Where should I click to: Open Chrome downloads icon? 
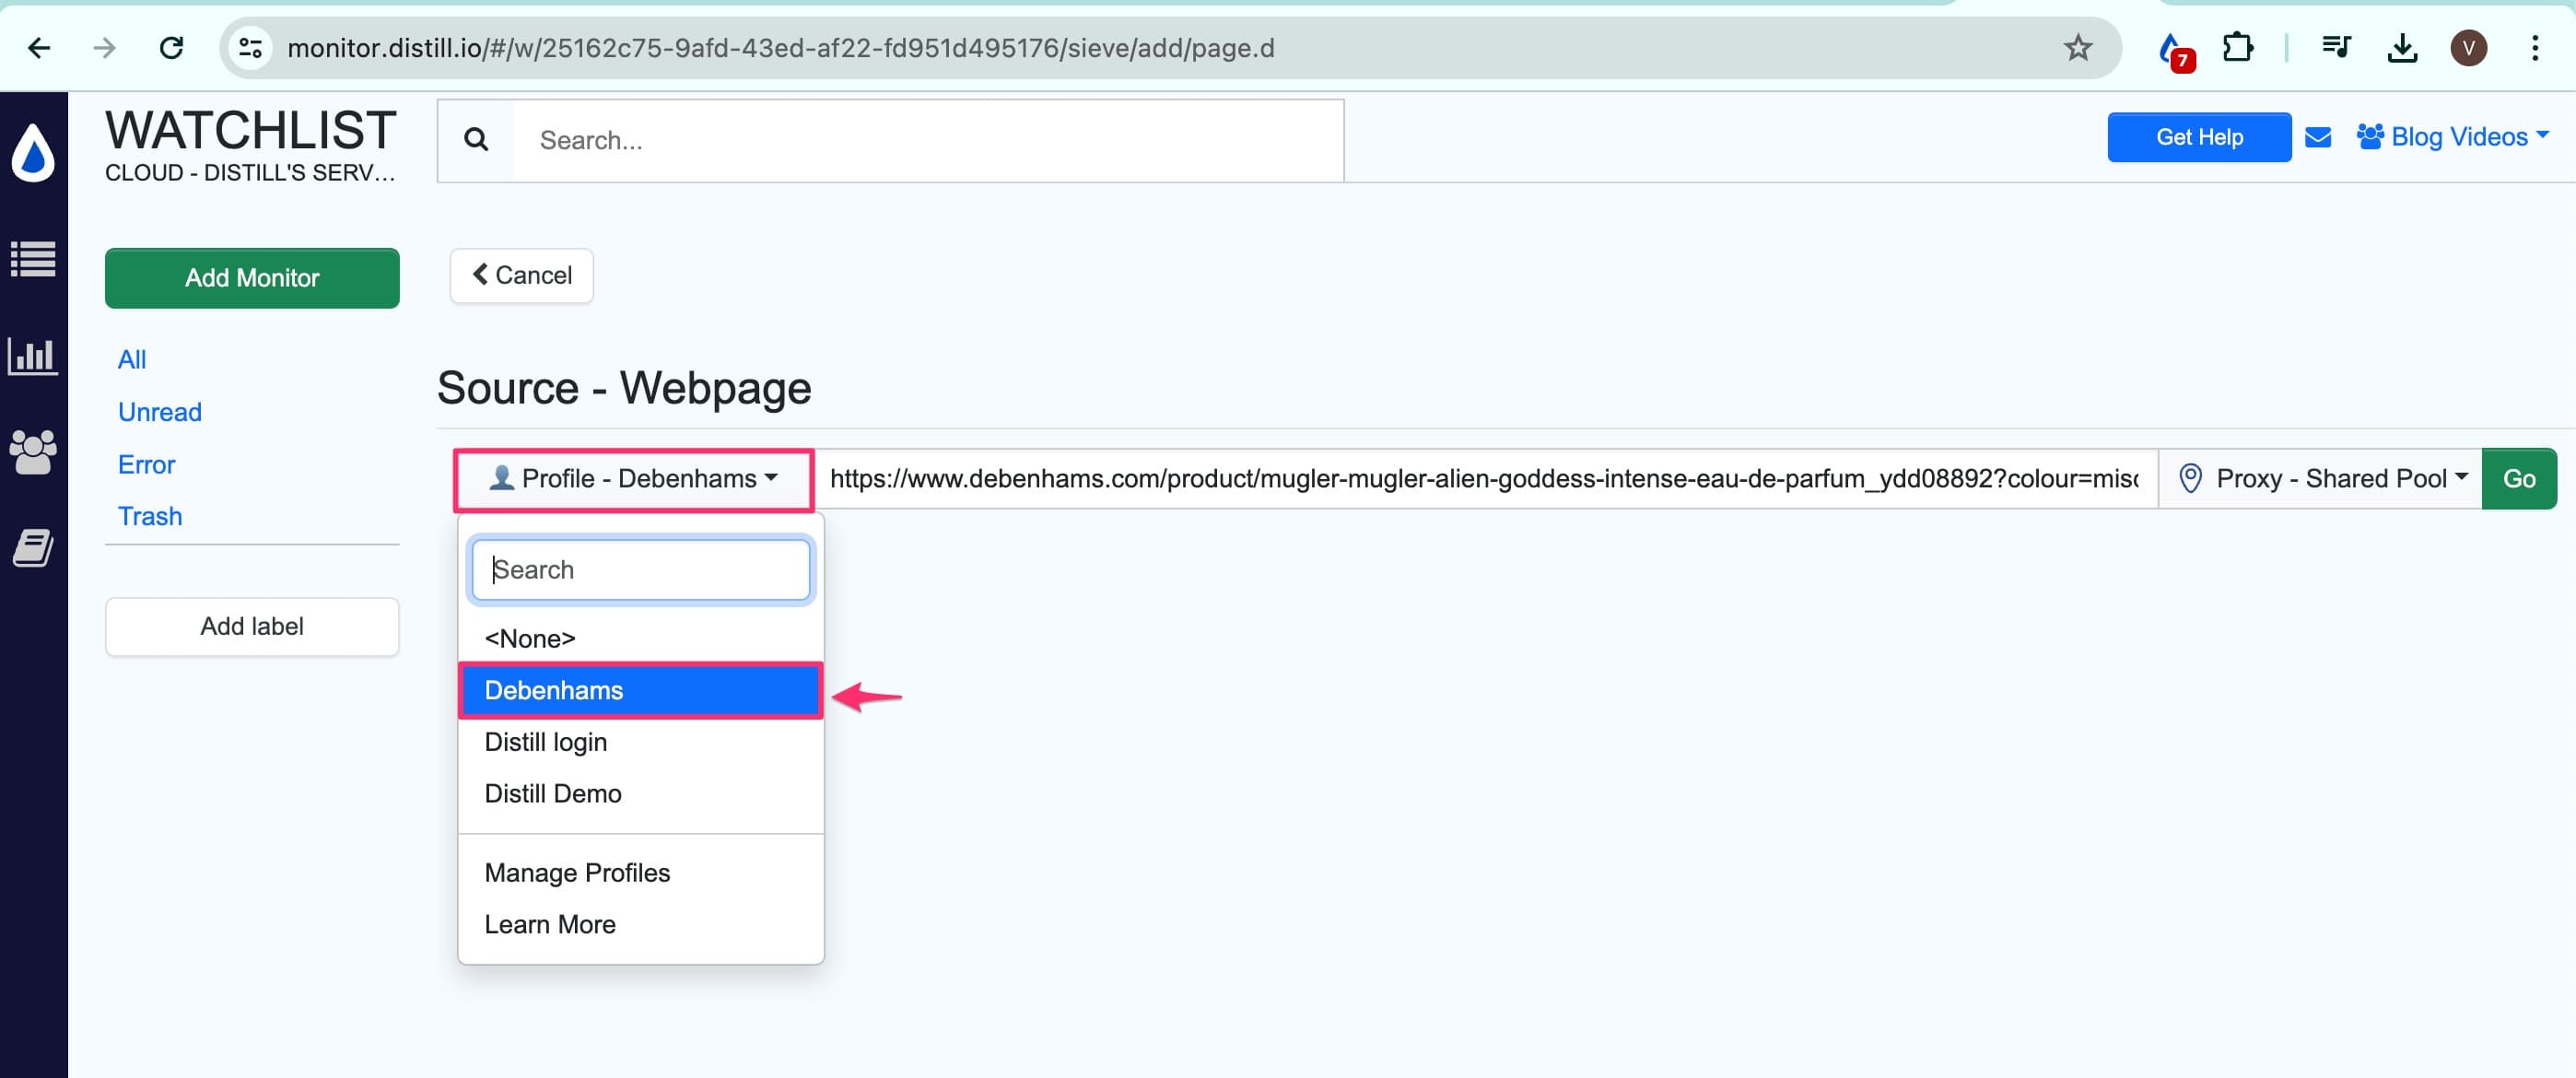2401,48
